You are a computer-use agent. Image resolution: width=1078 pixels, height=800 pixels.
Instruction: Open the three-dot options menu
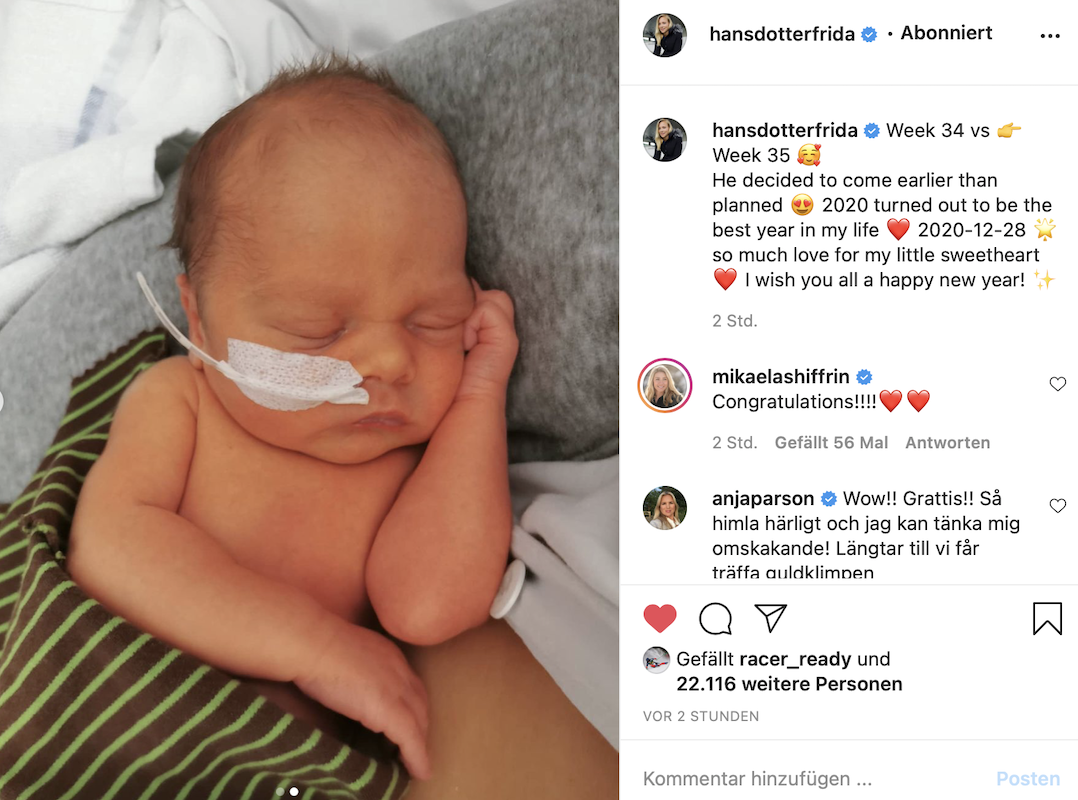coord(1049,36)
